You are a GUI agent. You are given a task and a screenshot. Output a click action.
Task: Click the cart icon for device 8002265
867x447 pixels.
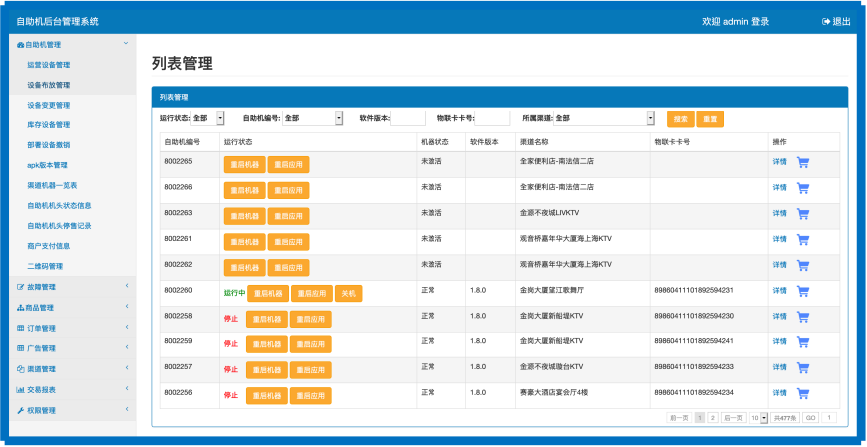(x=803, y=162)
